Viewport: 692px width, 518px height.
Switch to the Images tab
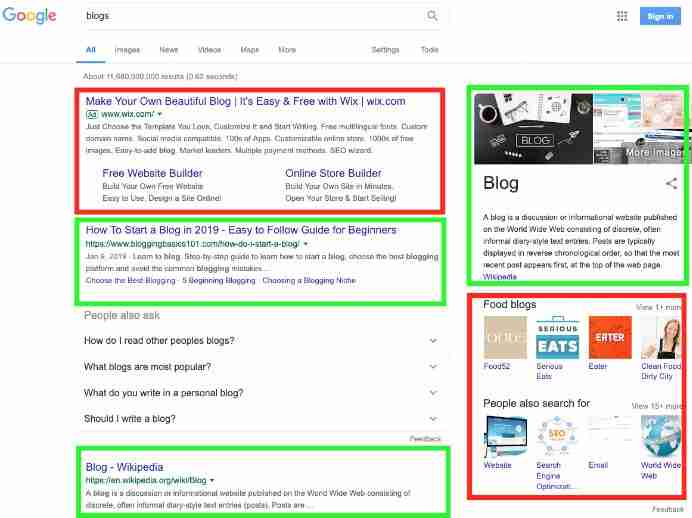click(x=127, y=50)
